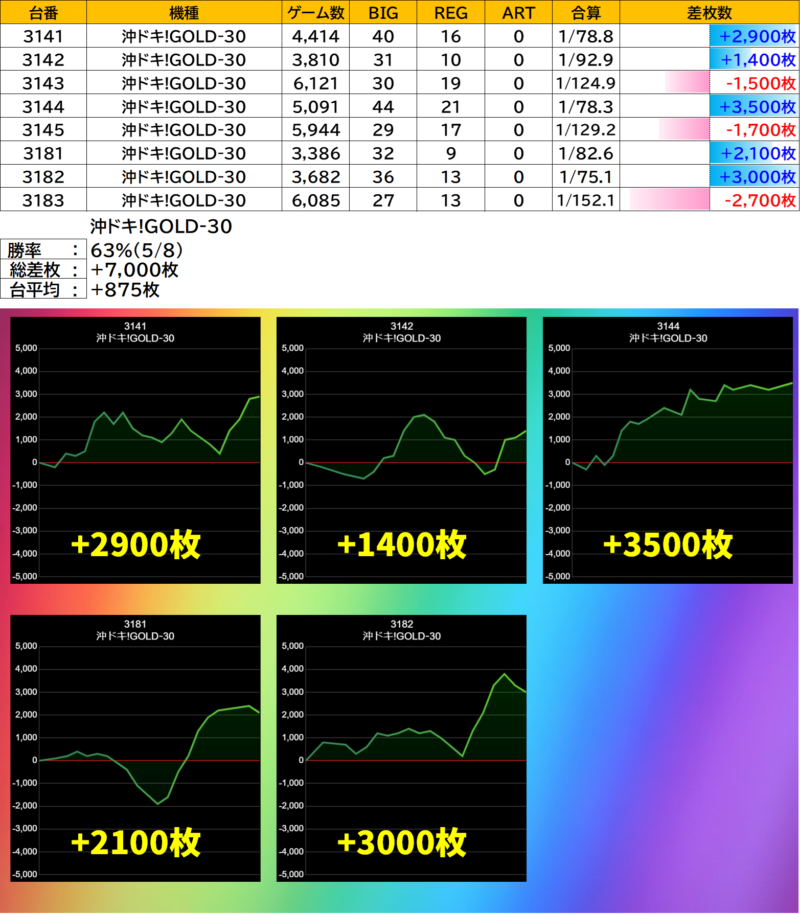View the slump graph for machine 3181
Viewport: 800px width, 914px height.
[135, 748]
